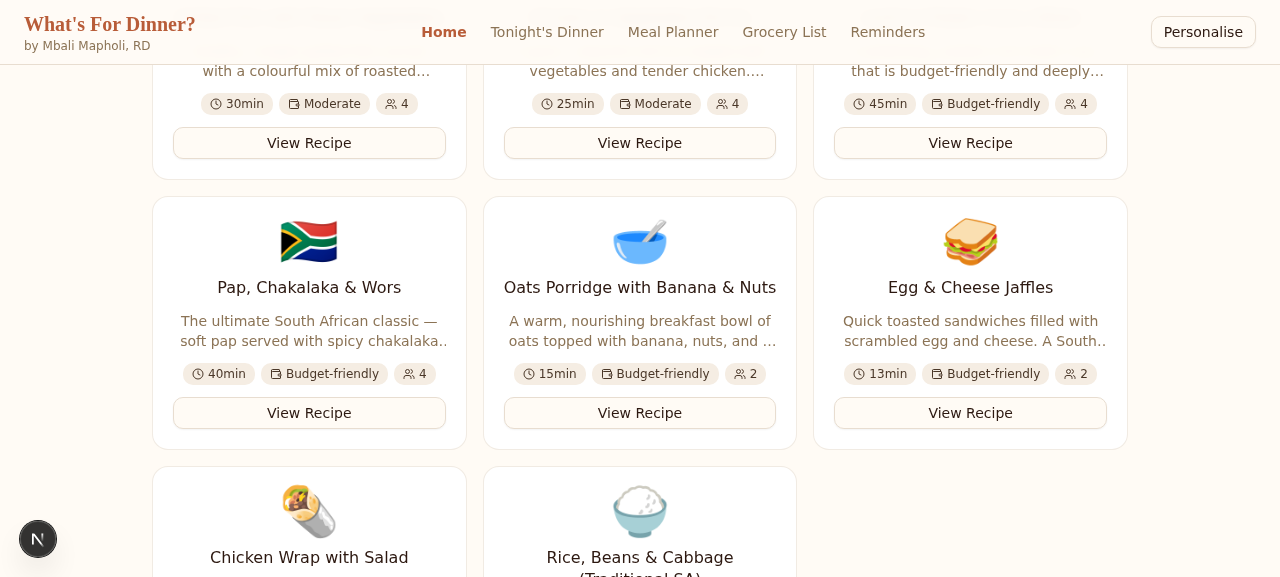Screen dimensions: 1280x577
Task: Select the Chicken Wrap with Salad title
Action: pyautogui.click(x=309, y=558)
